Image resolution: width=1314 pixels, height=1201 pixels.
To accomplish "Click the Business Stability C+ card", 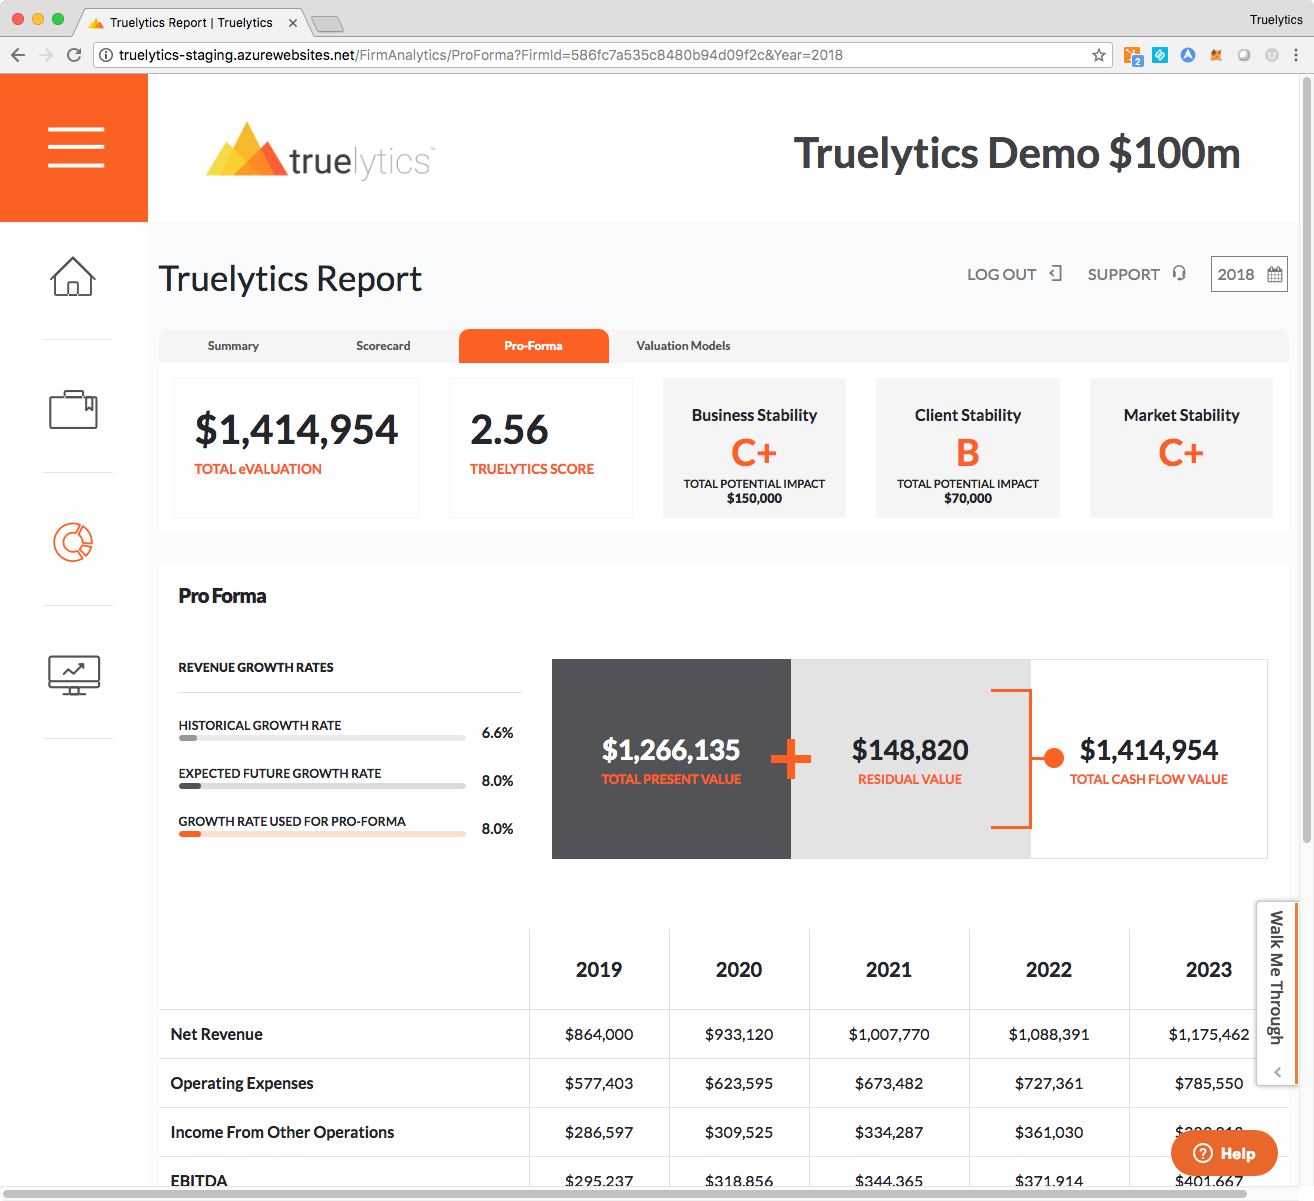I will [x=754, y=448].
